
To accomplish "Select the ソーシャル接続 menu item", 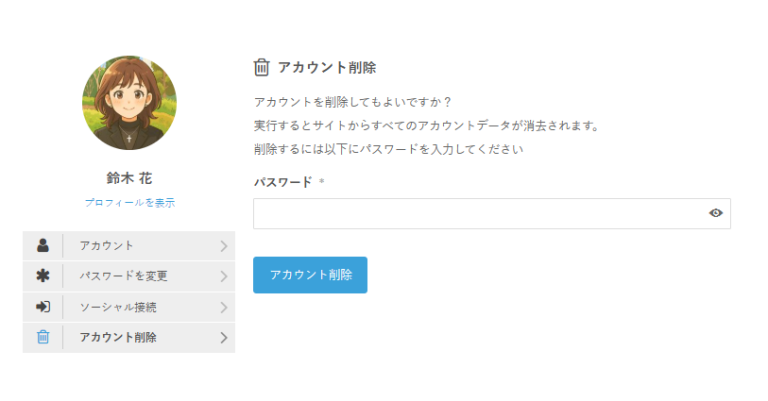I will 118,306.
